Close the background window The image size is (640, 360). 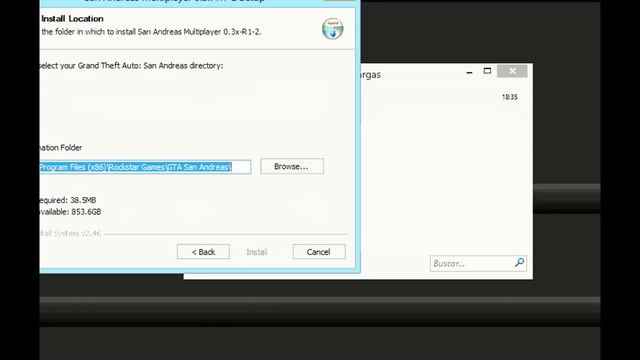point(512,71)
